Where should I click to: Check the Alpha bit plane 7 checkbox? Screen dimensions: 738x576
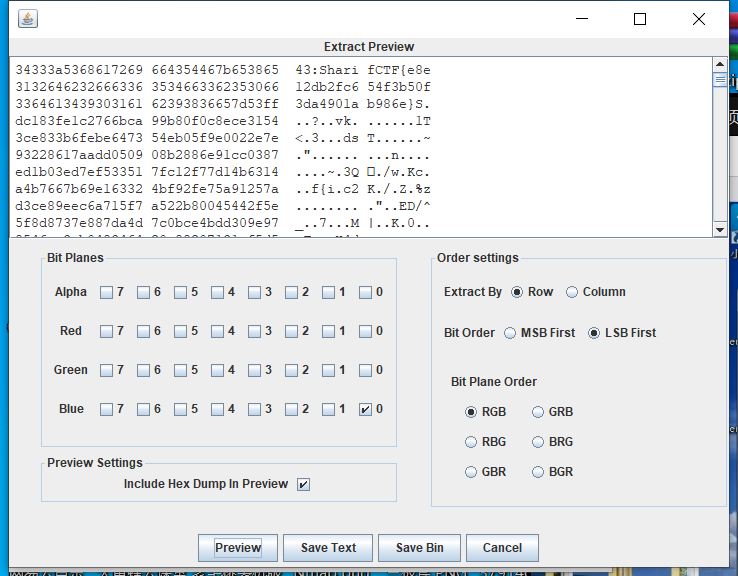click(106, 293)
